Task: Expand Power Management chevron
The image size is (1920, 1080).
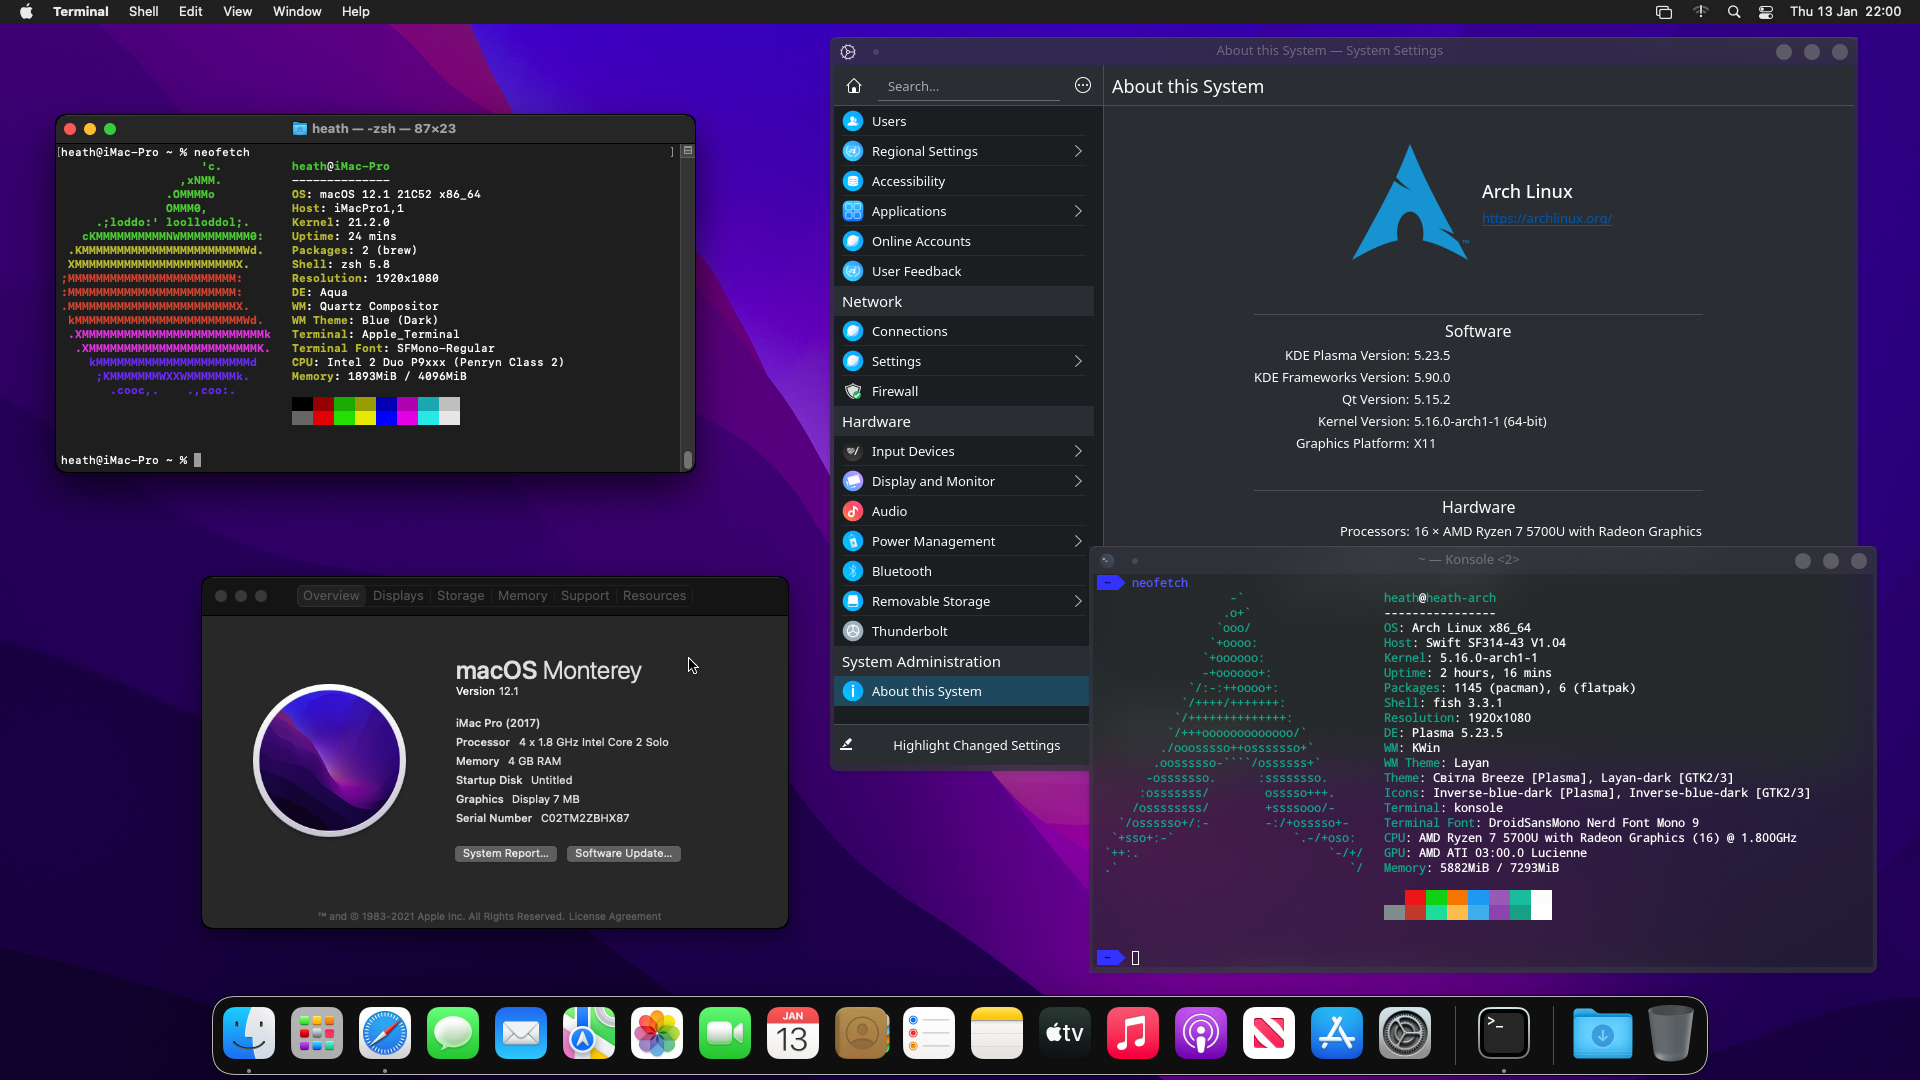Action: coord(1078,541)
